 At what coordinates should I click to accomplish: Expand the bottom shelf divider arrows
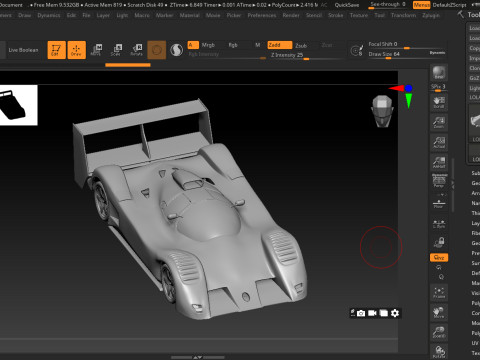pyautogui.click(x=198, y=357)
